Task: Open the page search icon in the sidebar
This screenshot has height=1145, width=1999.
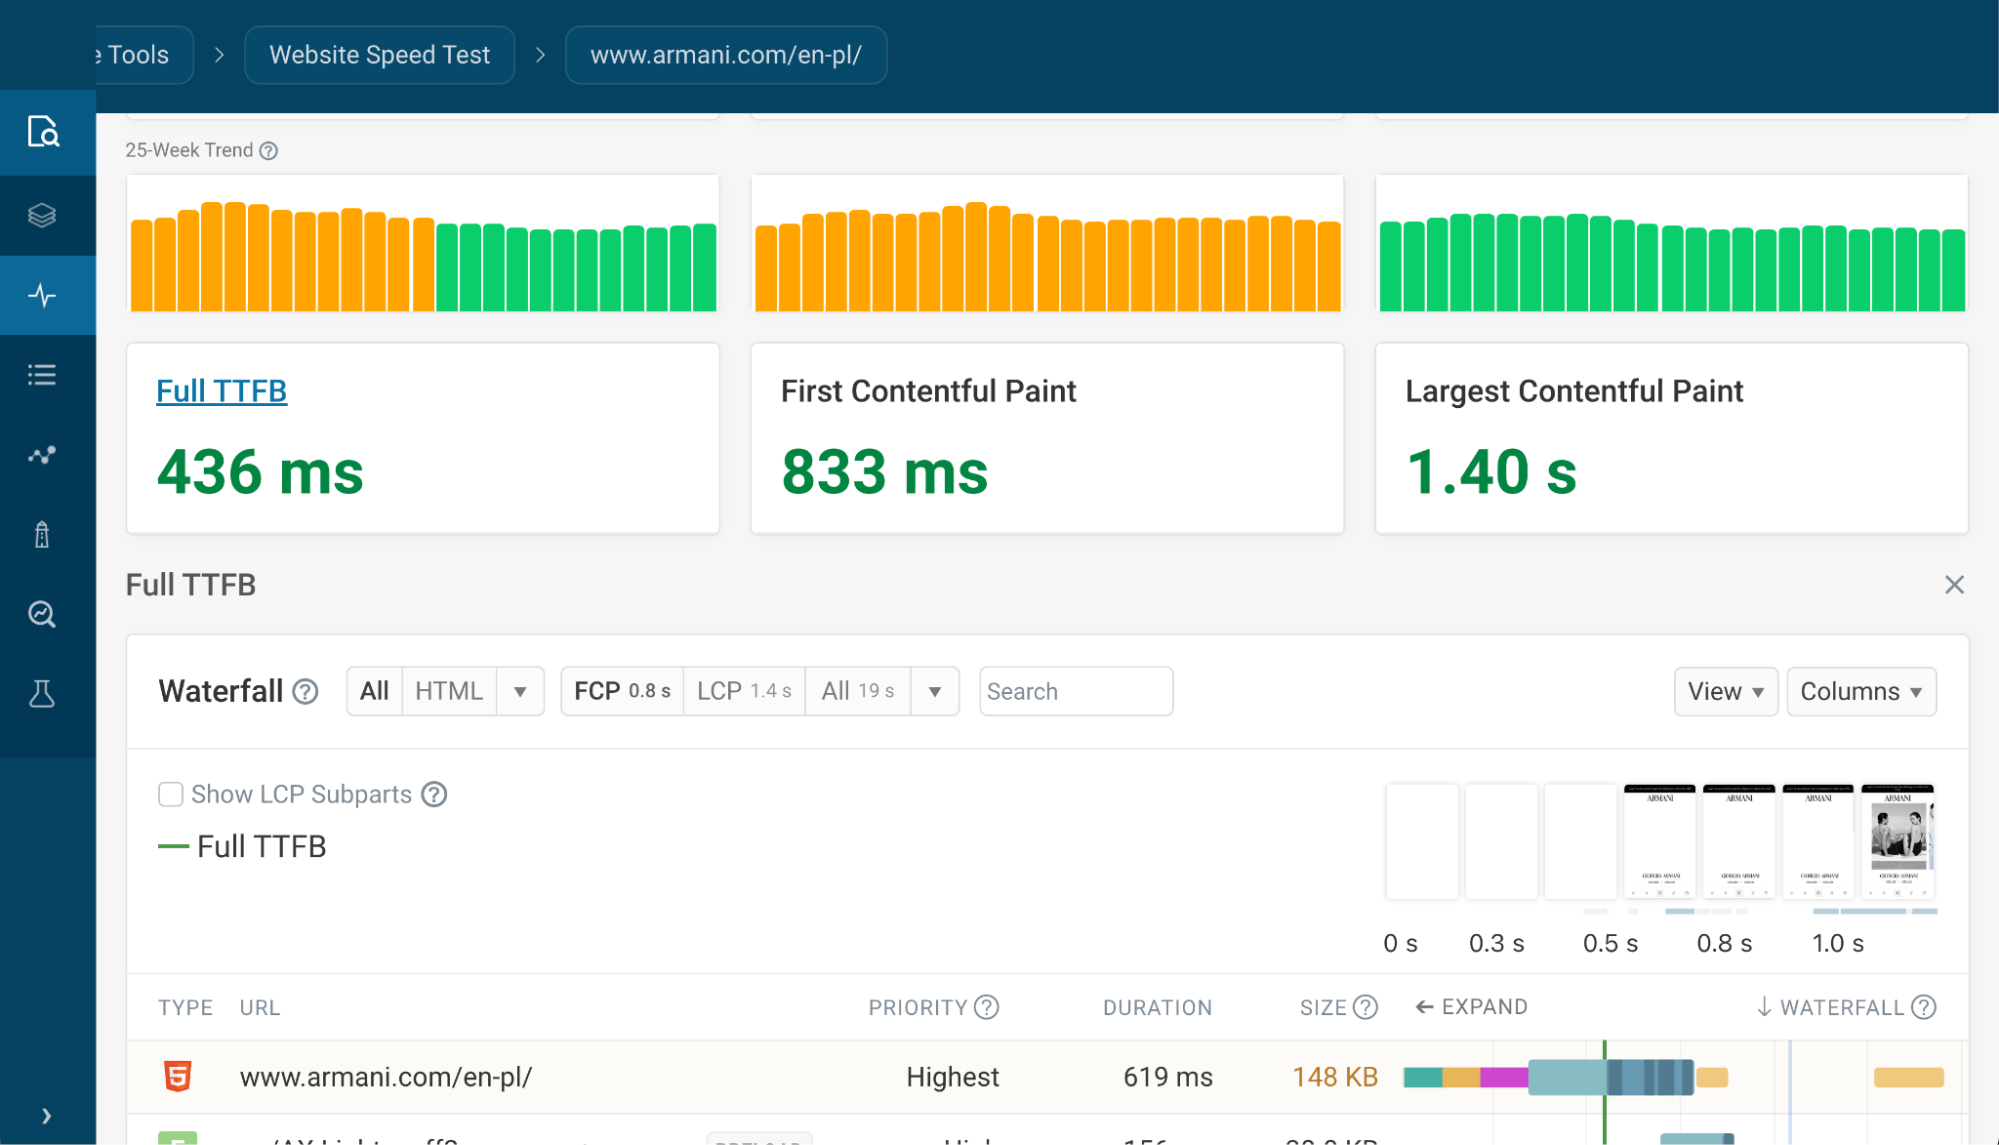Action: click(x=43, y=132)
